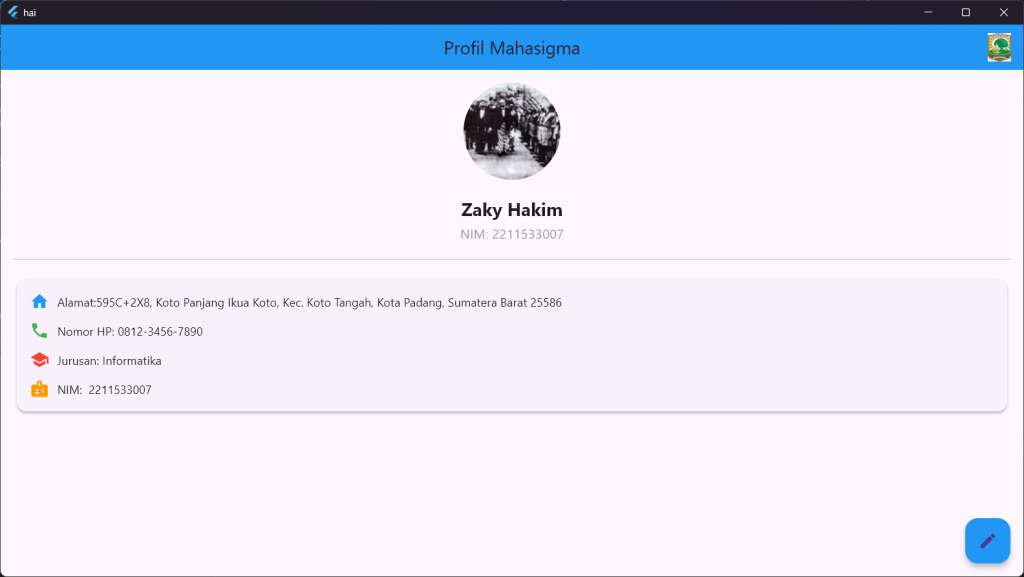Click the Flutter logo in title bar

point(13,12)
